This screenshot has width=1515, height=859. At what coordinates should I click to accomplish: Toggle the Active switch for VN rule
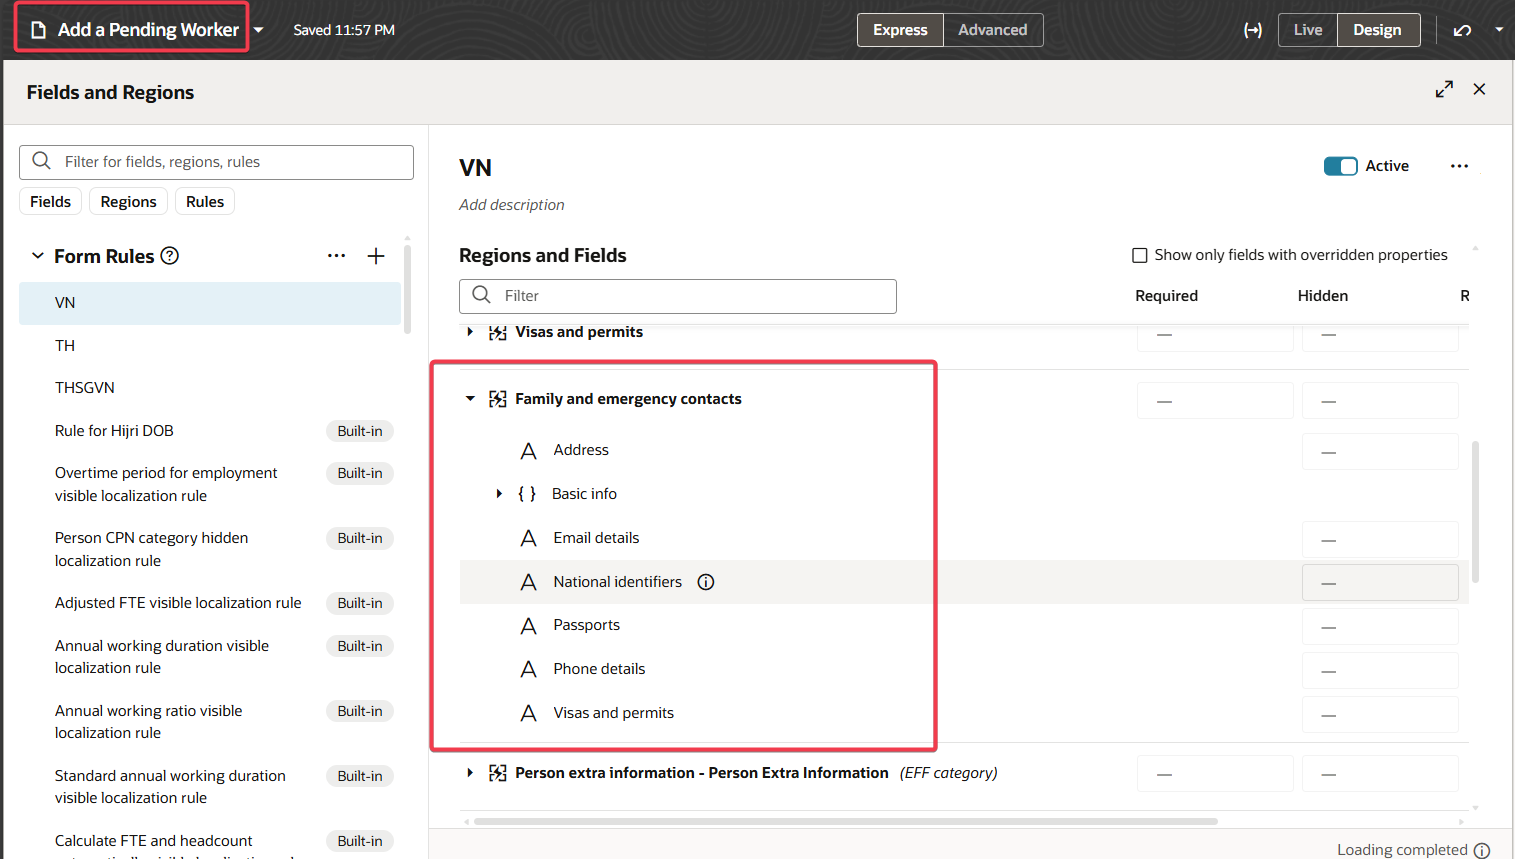click(x=1340, y=166)
